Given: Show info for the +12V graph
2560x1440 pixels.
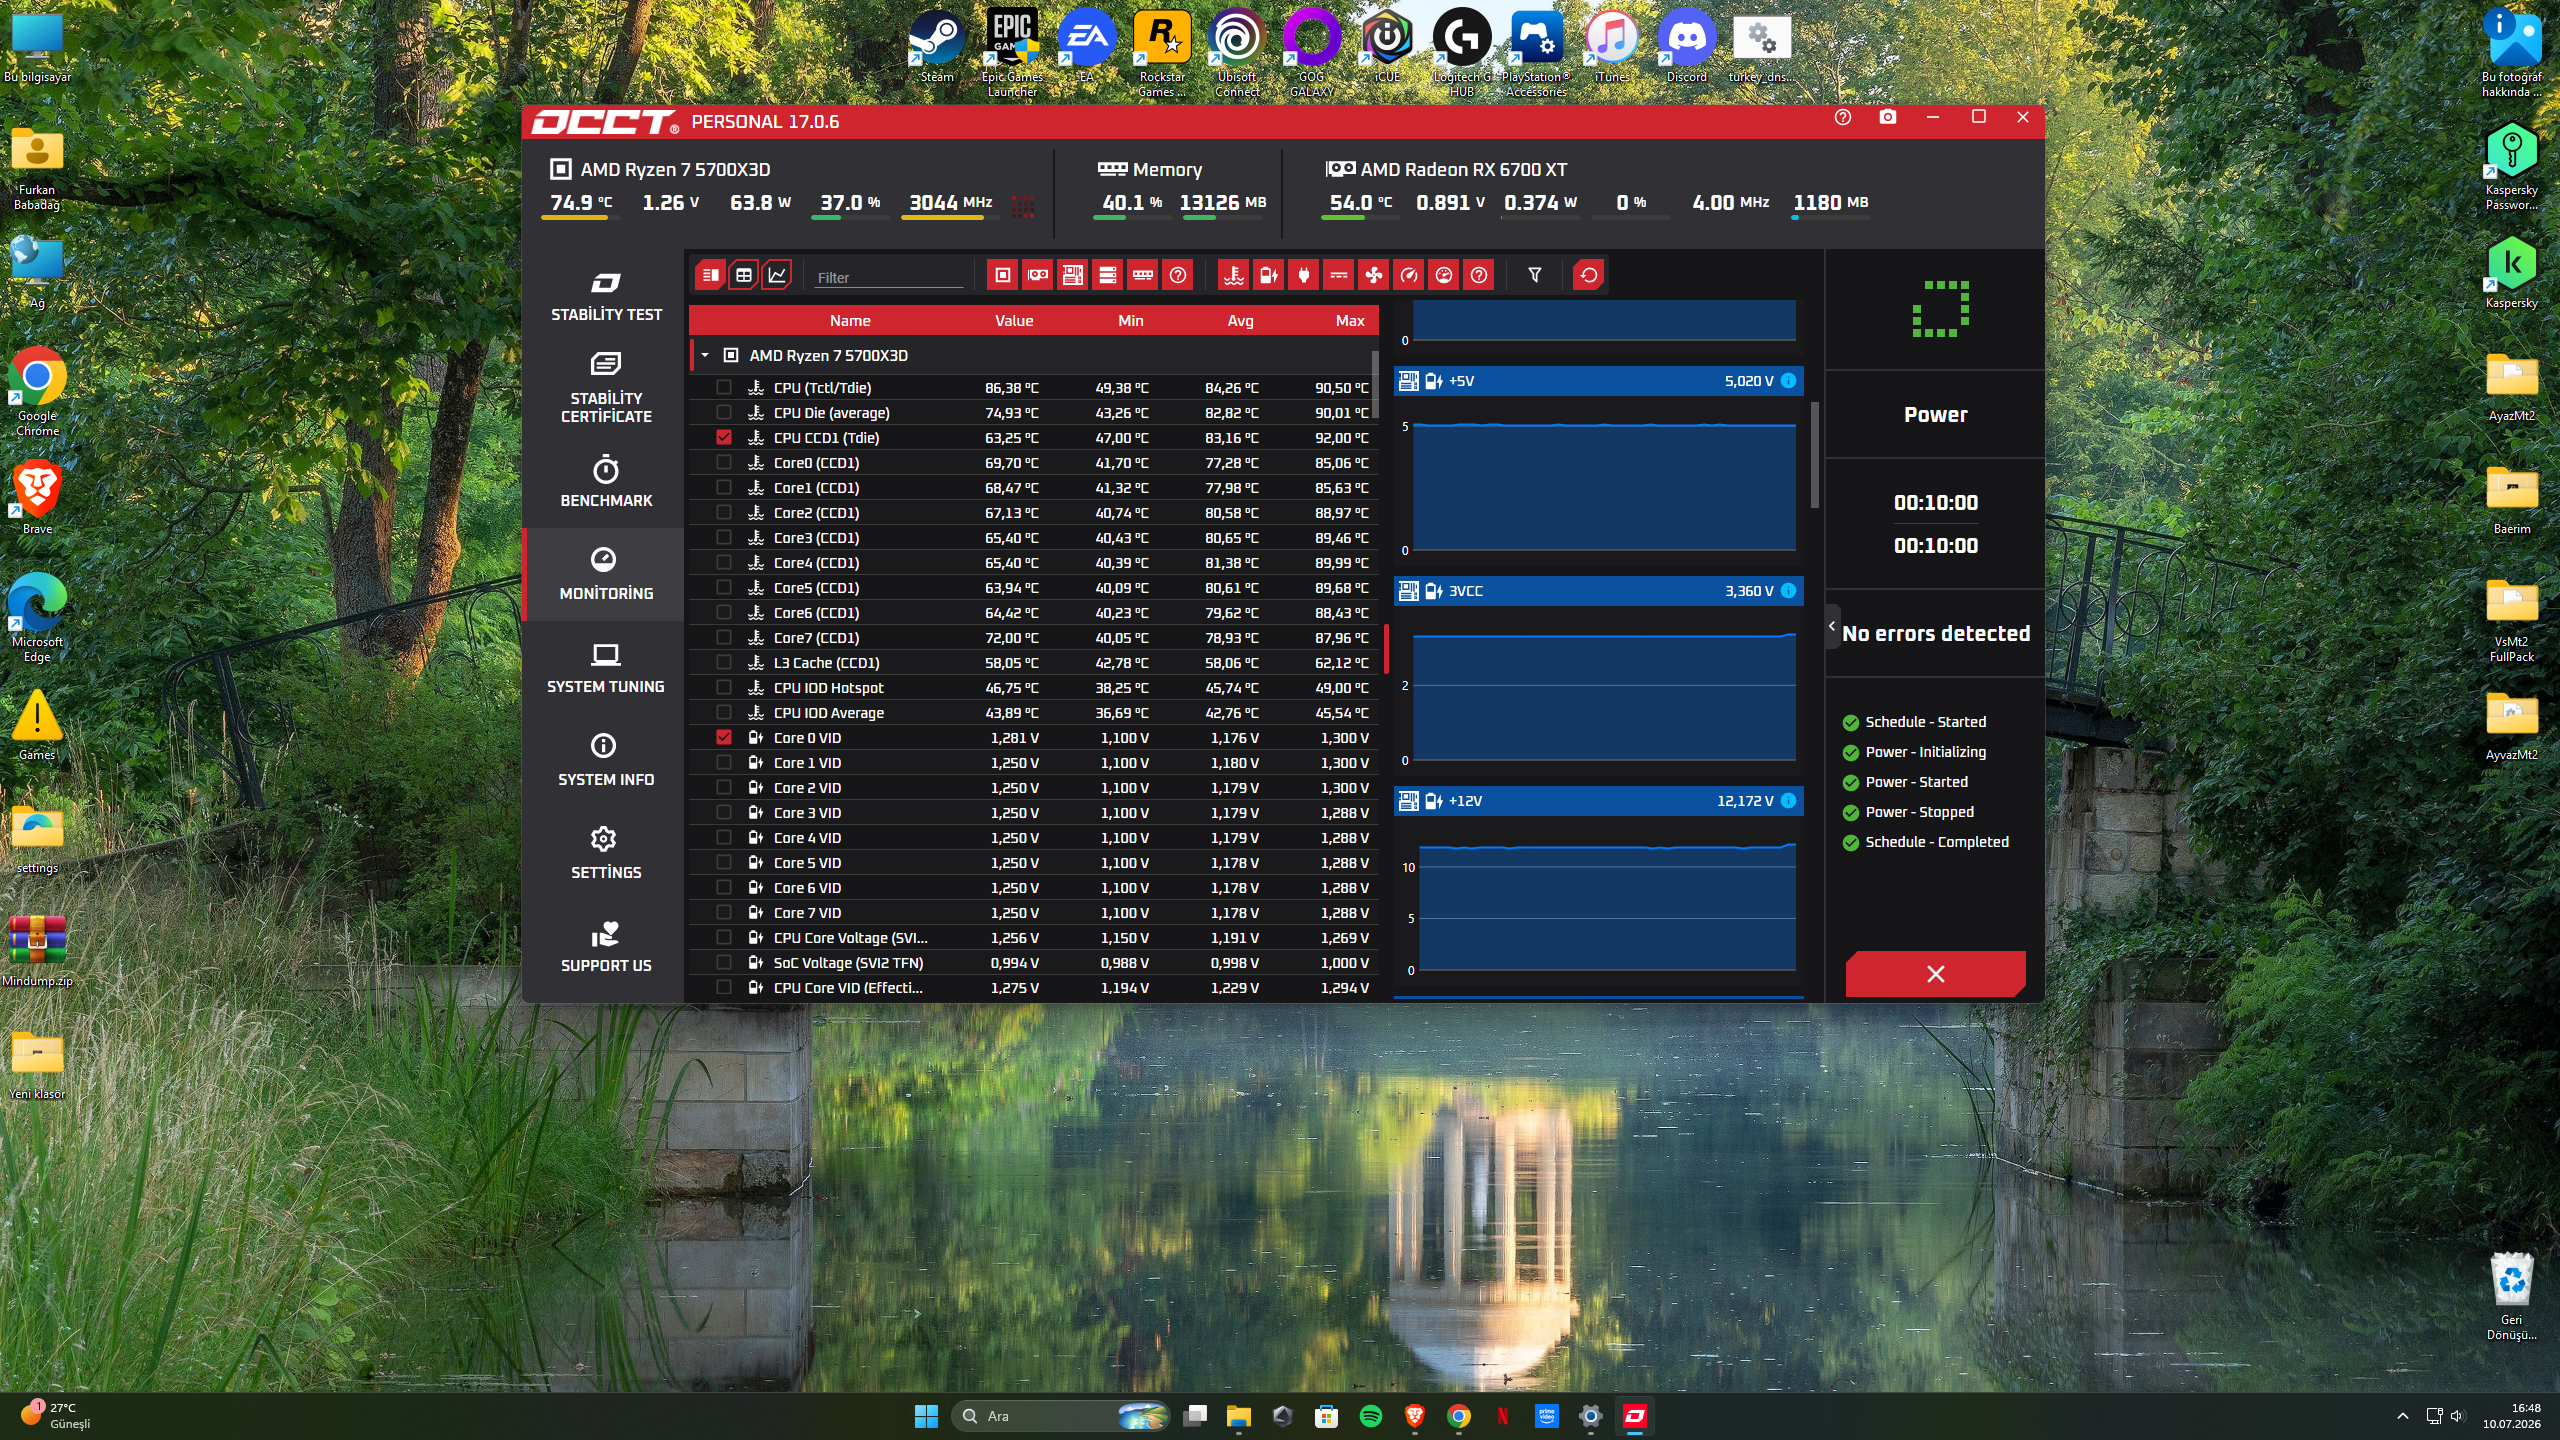Looking at the screenshot, I should (x=1789, y=801).
